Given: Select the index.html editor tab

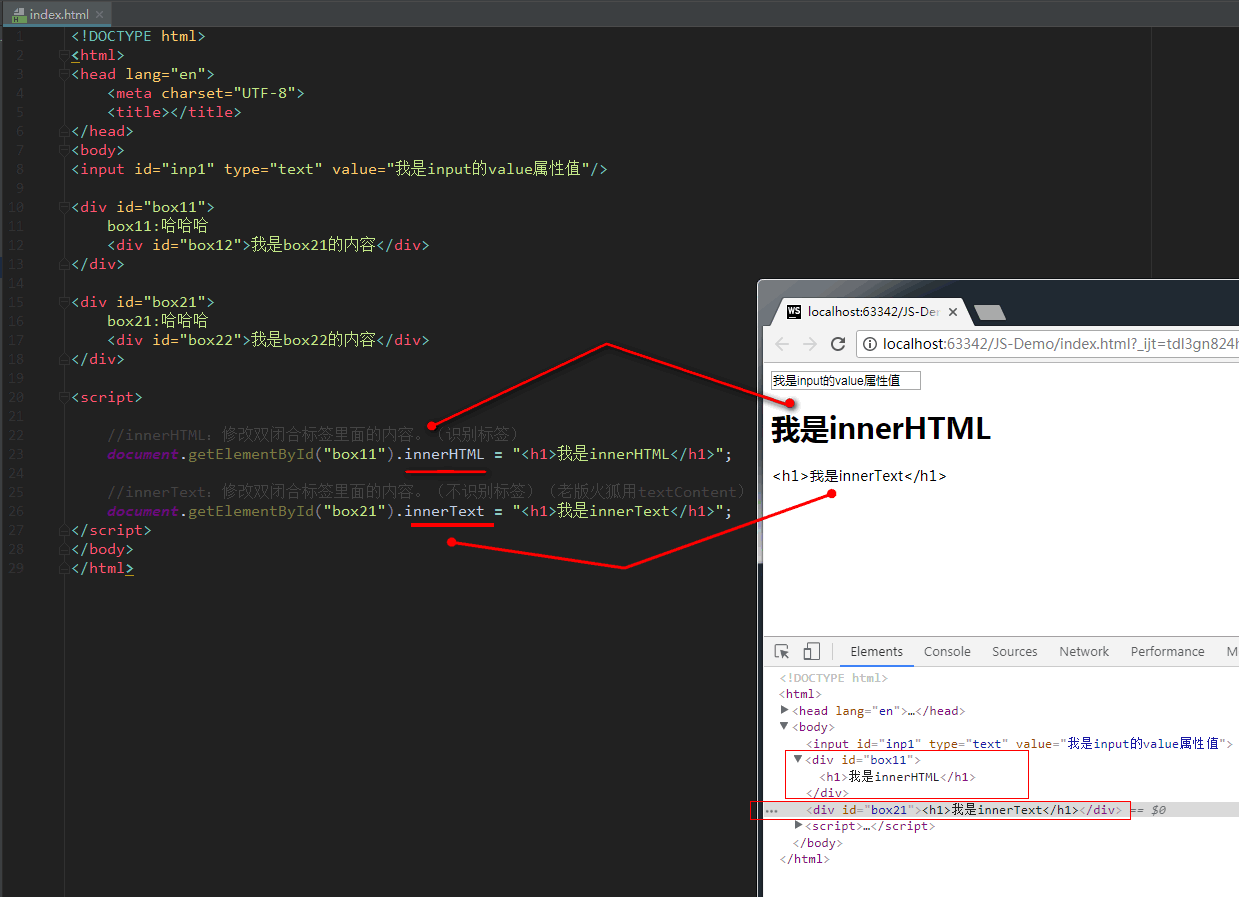Looking at the screenshot, I should [58, 14].
